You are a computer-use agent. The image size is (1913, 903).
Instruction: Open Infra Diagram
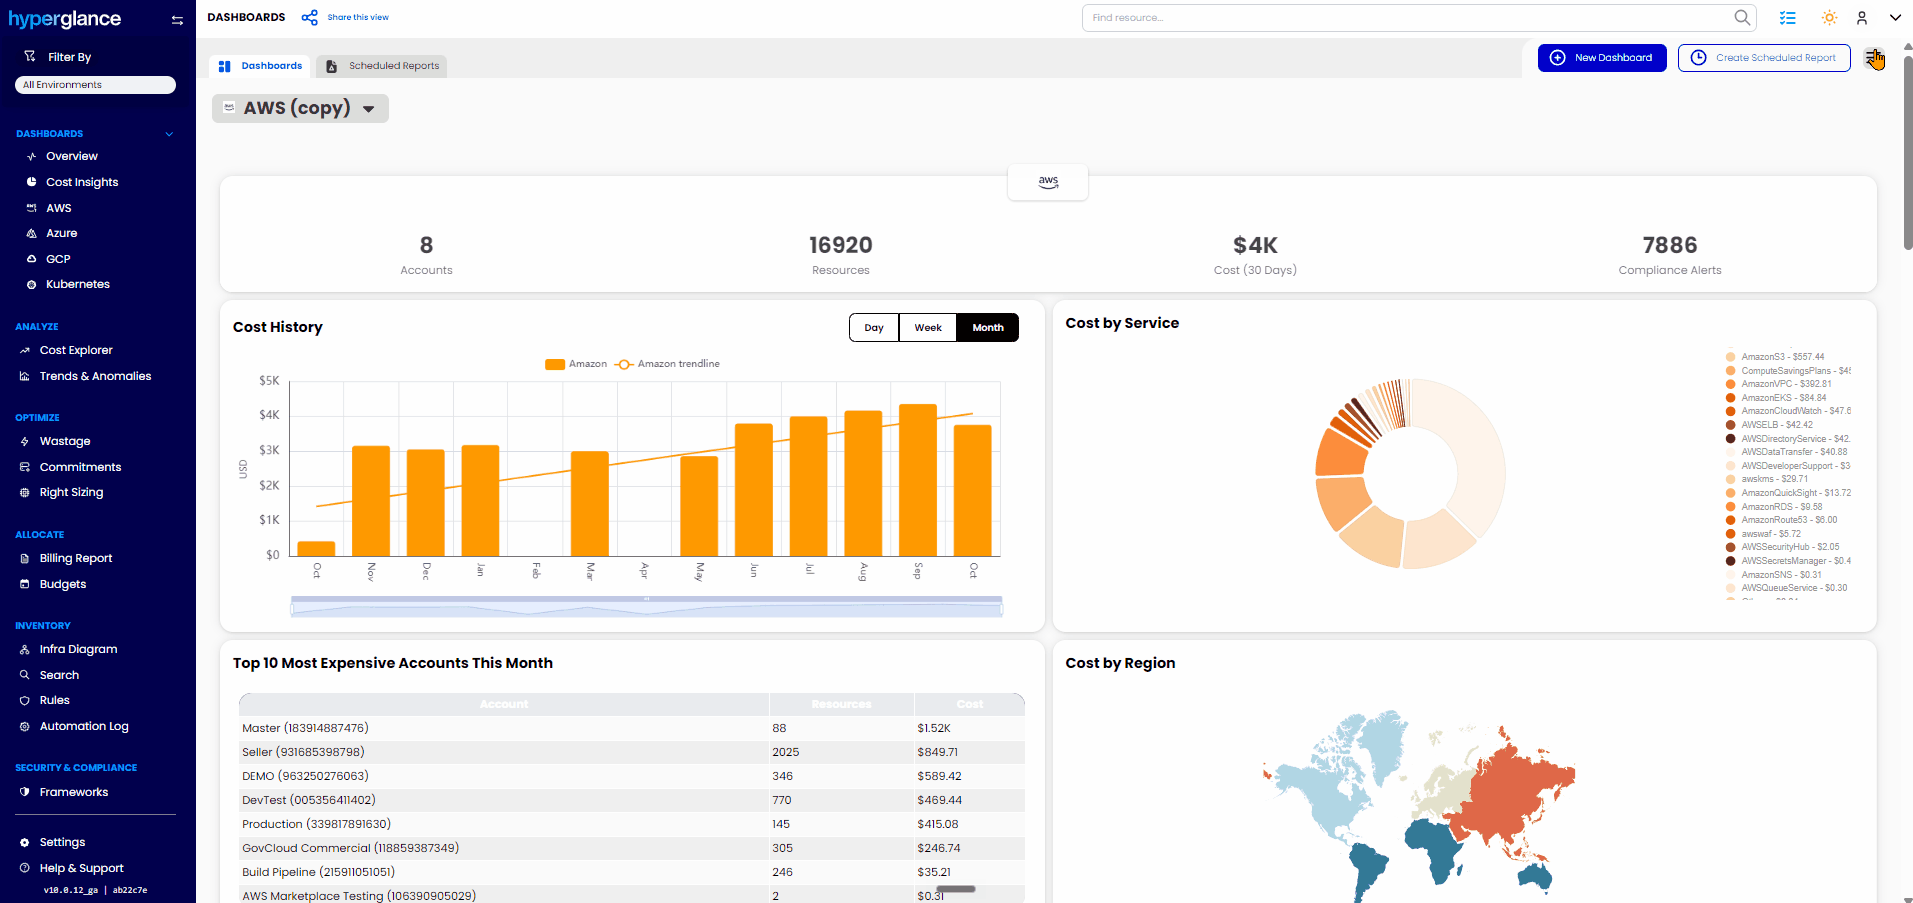coord(78,649)
